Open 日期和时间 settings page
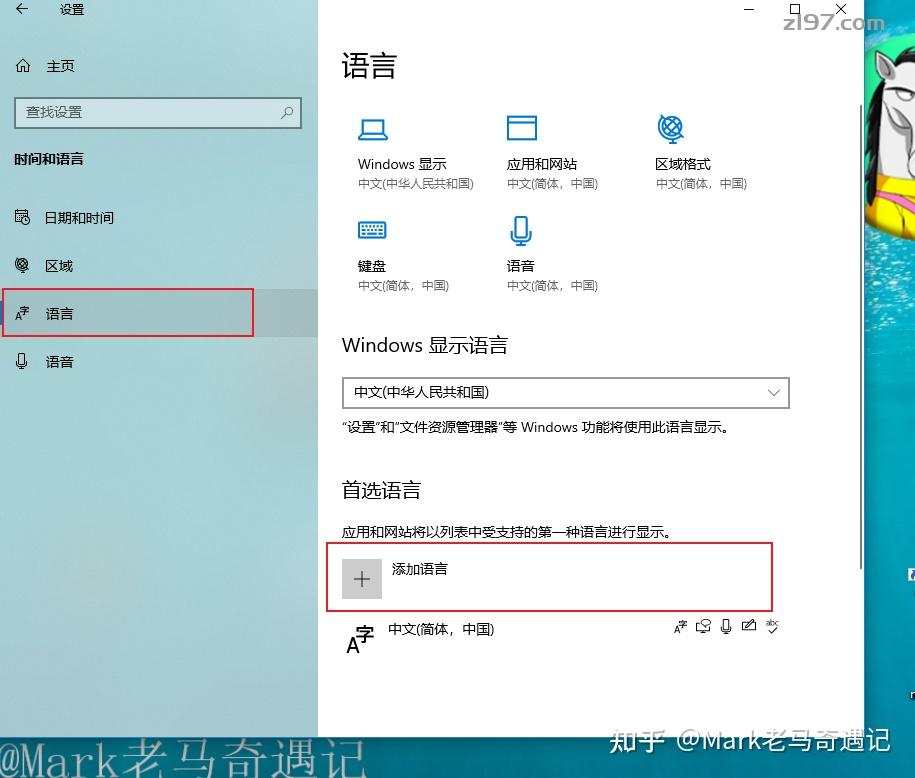The image size is (915, 778). point(79,218)
